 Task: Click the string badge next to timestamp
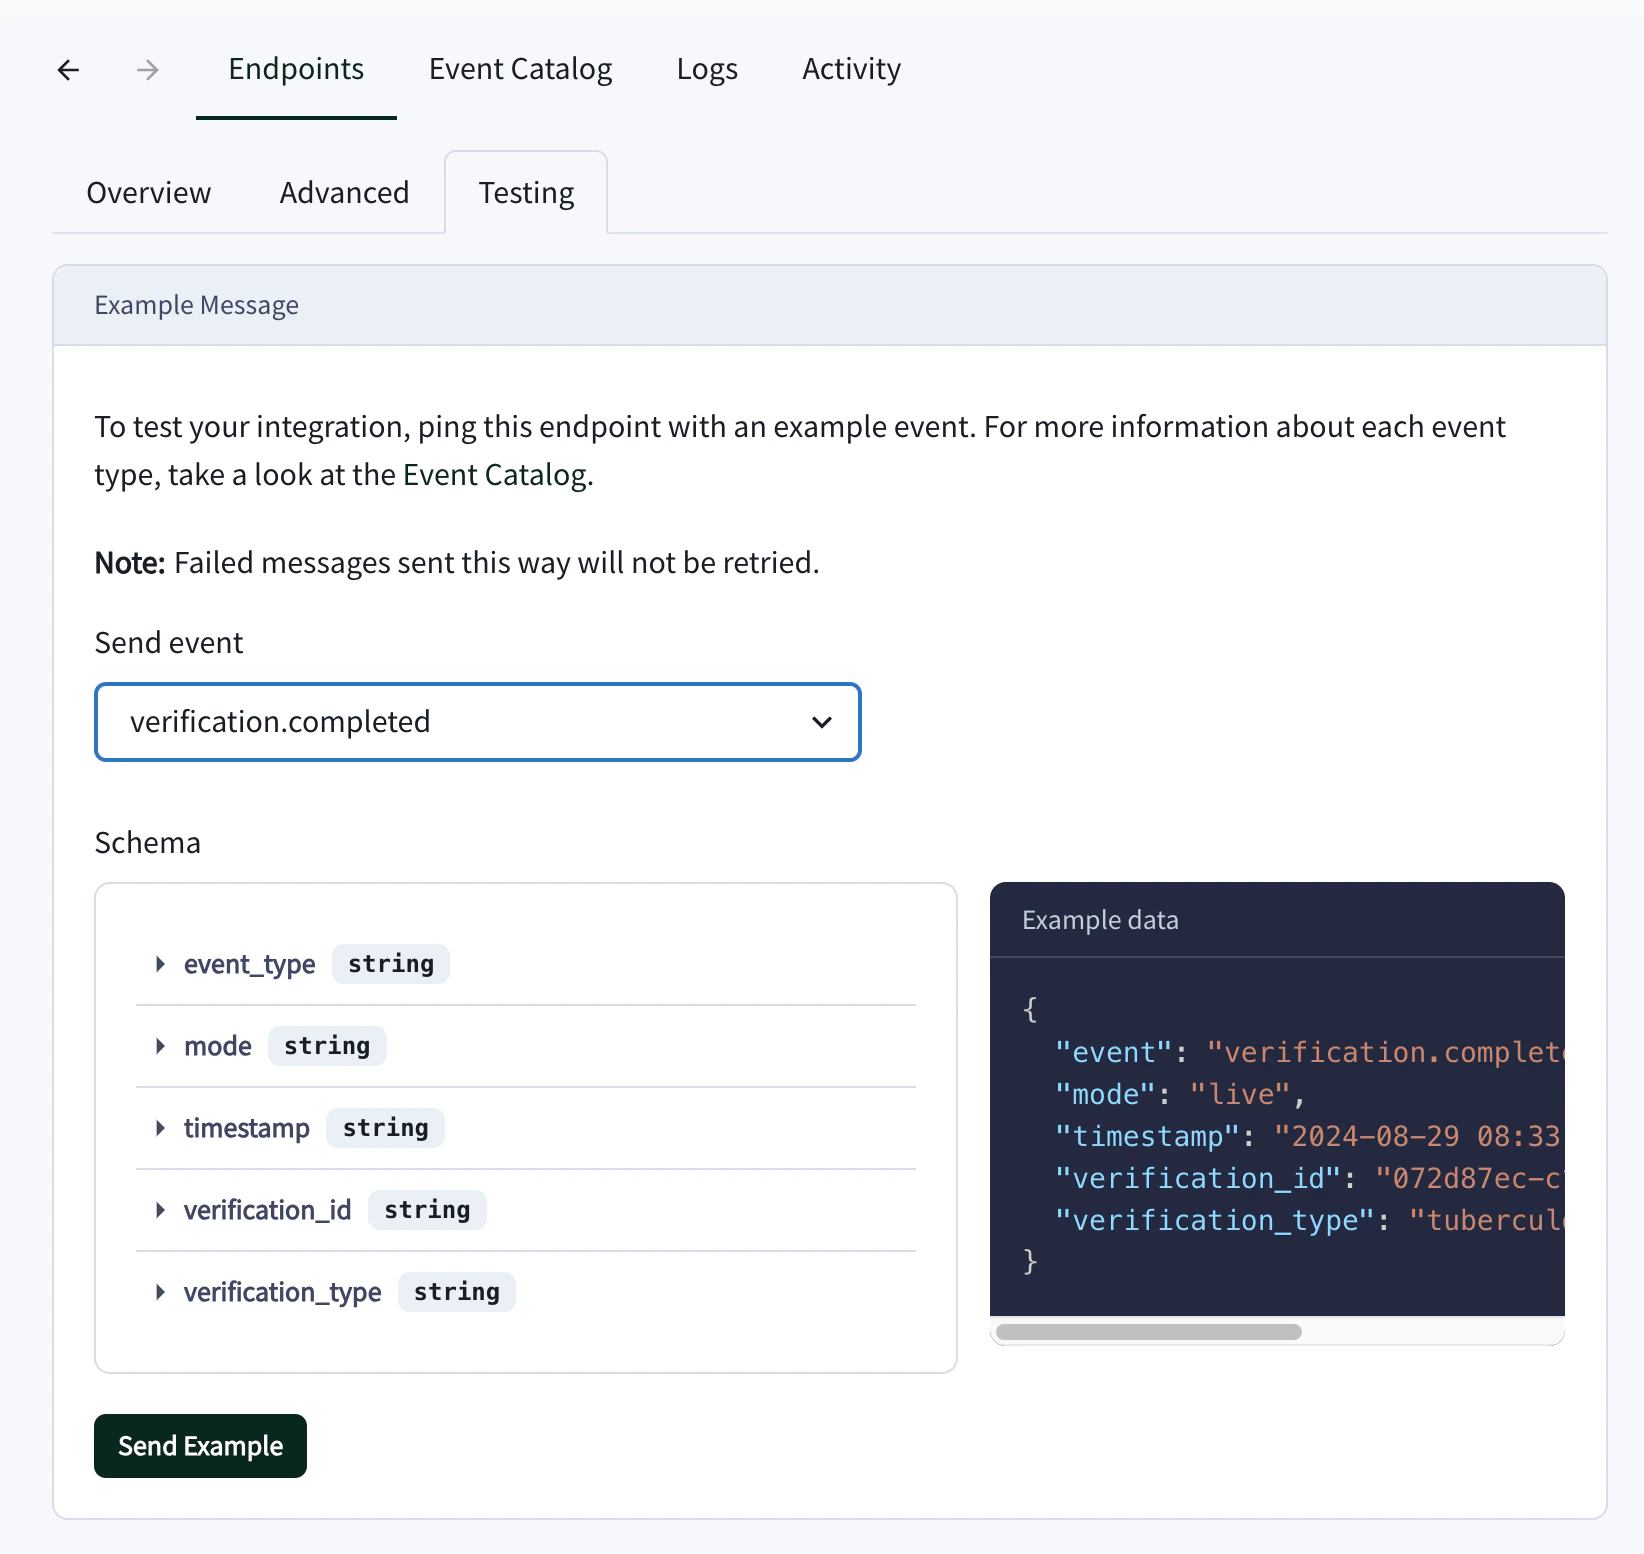pyautogui.click(x=385, y=1128)
